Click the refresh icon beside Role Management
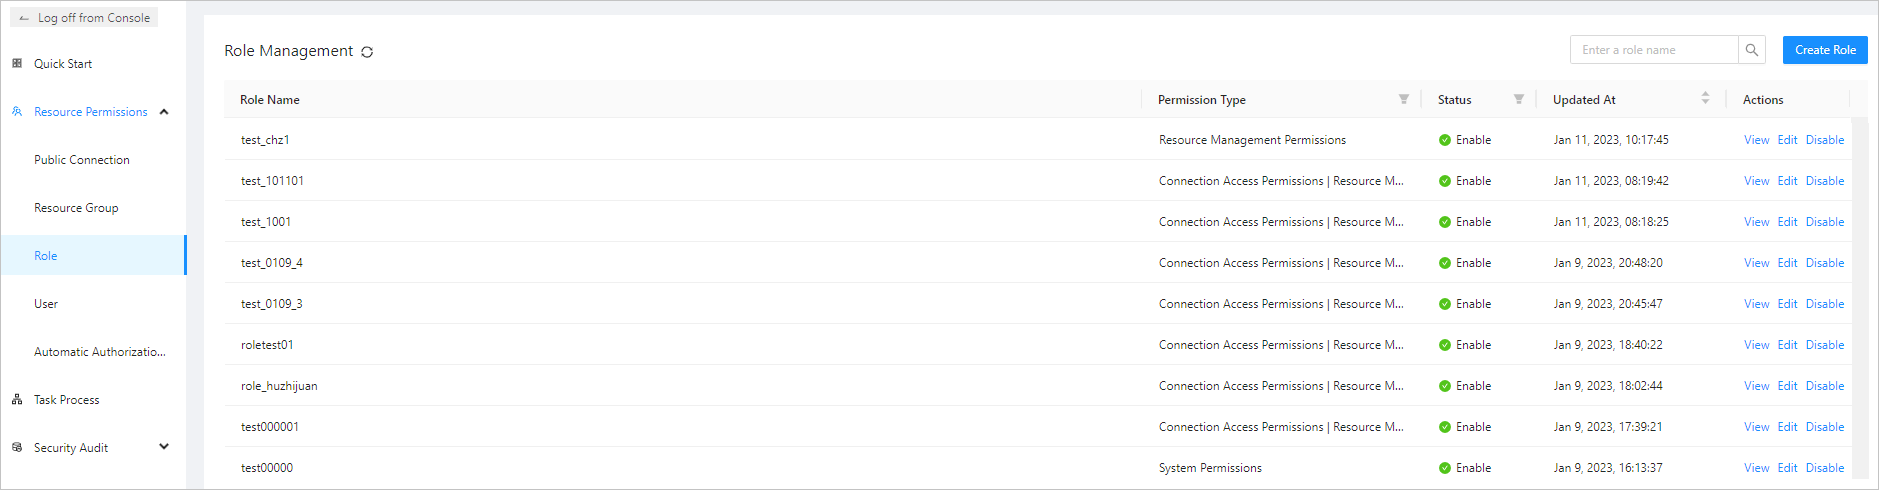The height and width of the screenshot is (490, 1879). pos(367,52)
